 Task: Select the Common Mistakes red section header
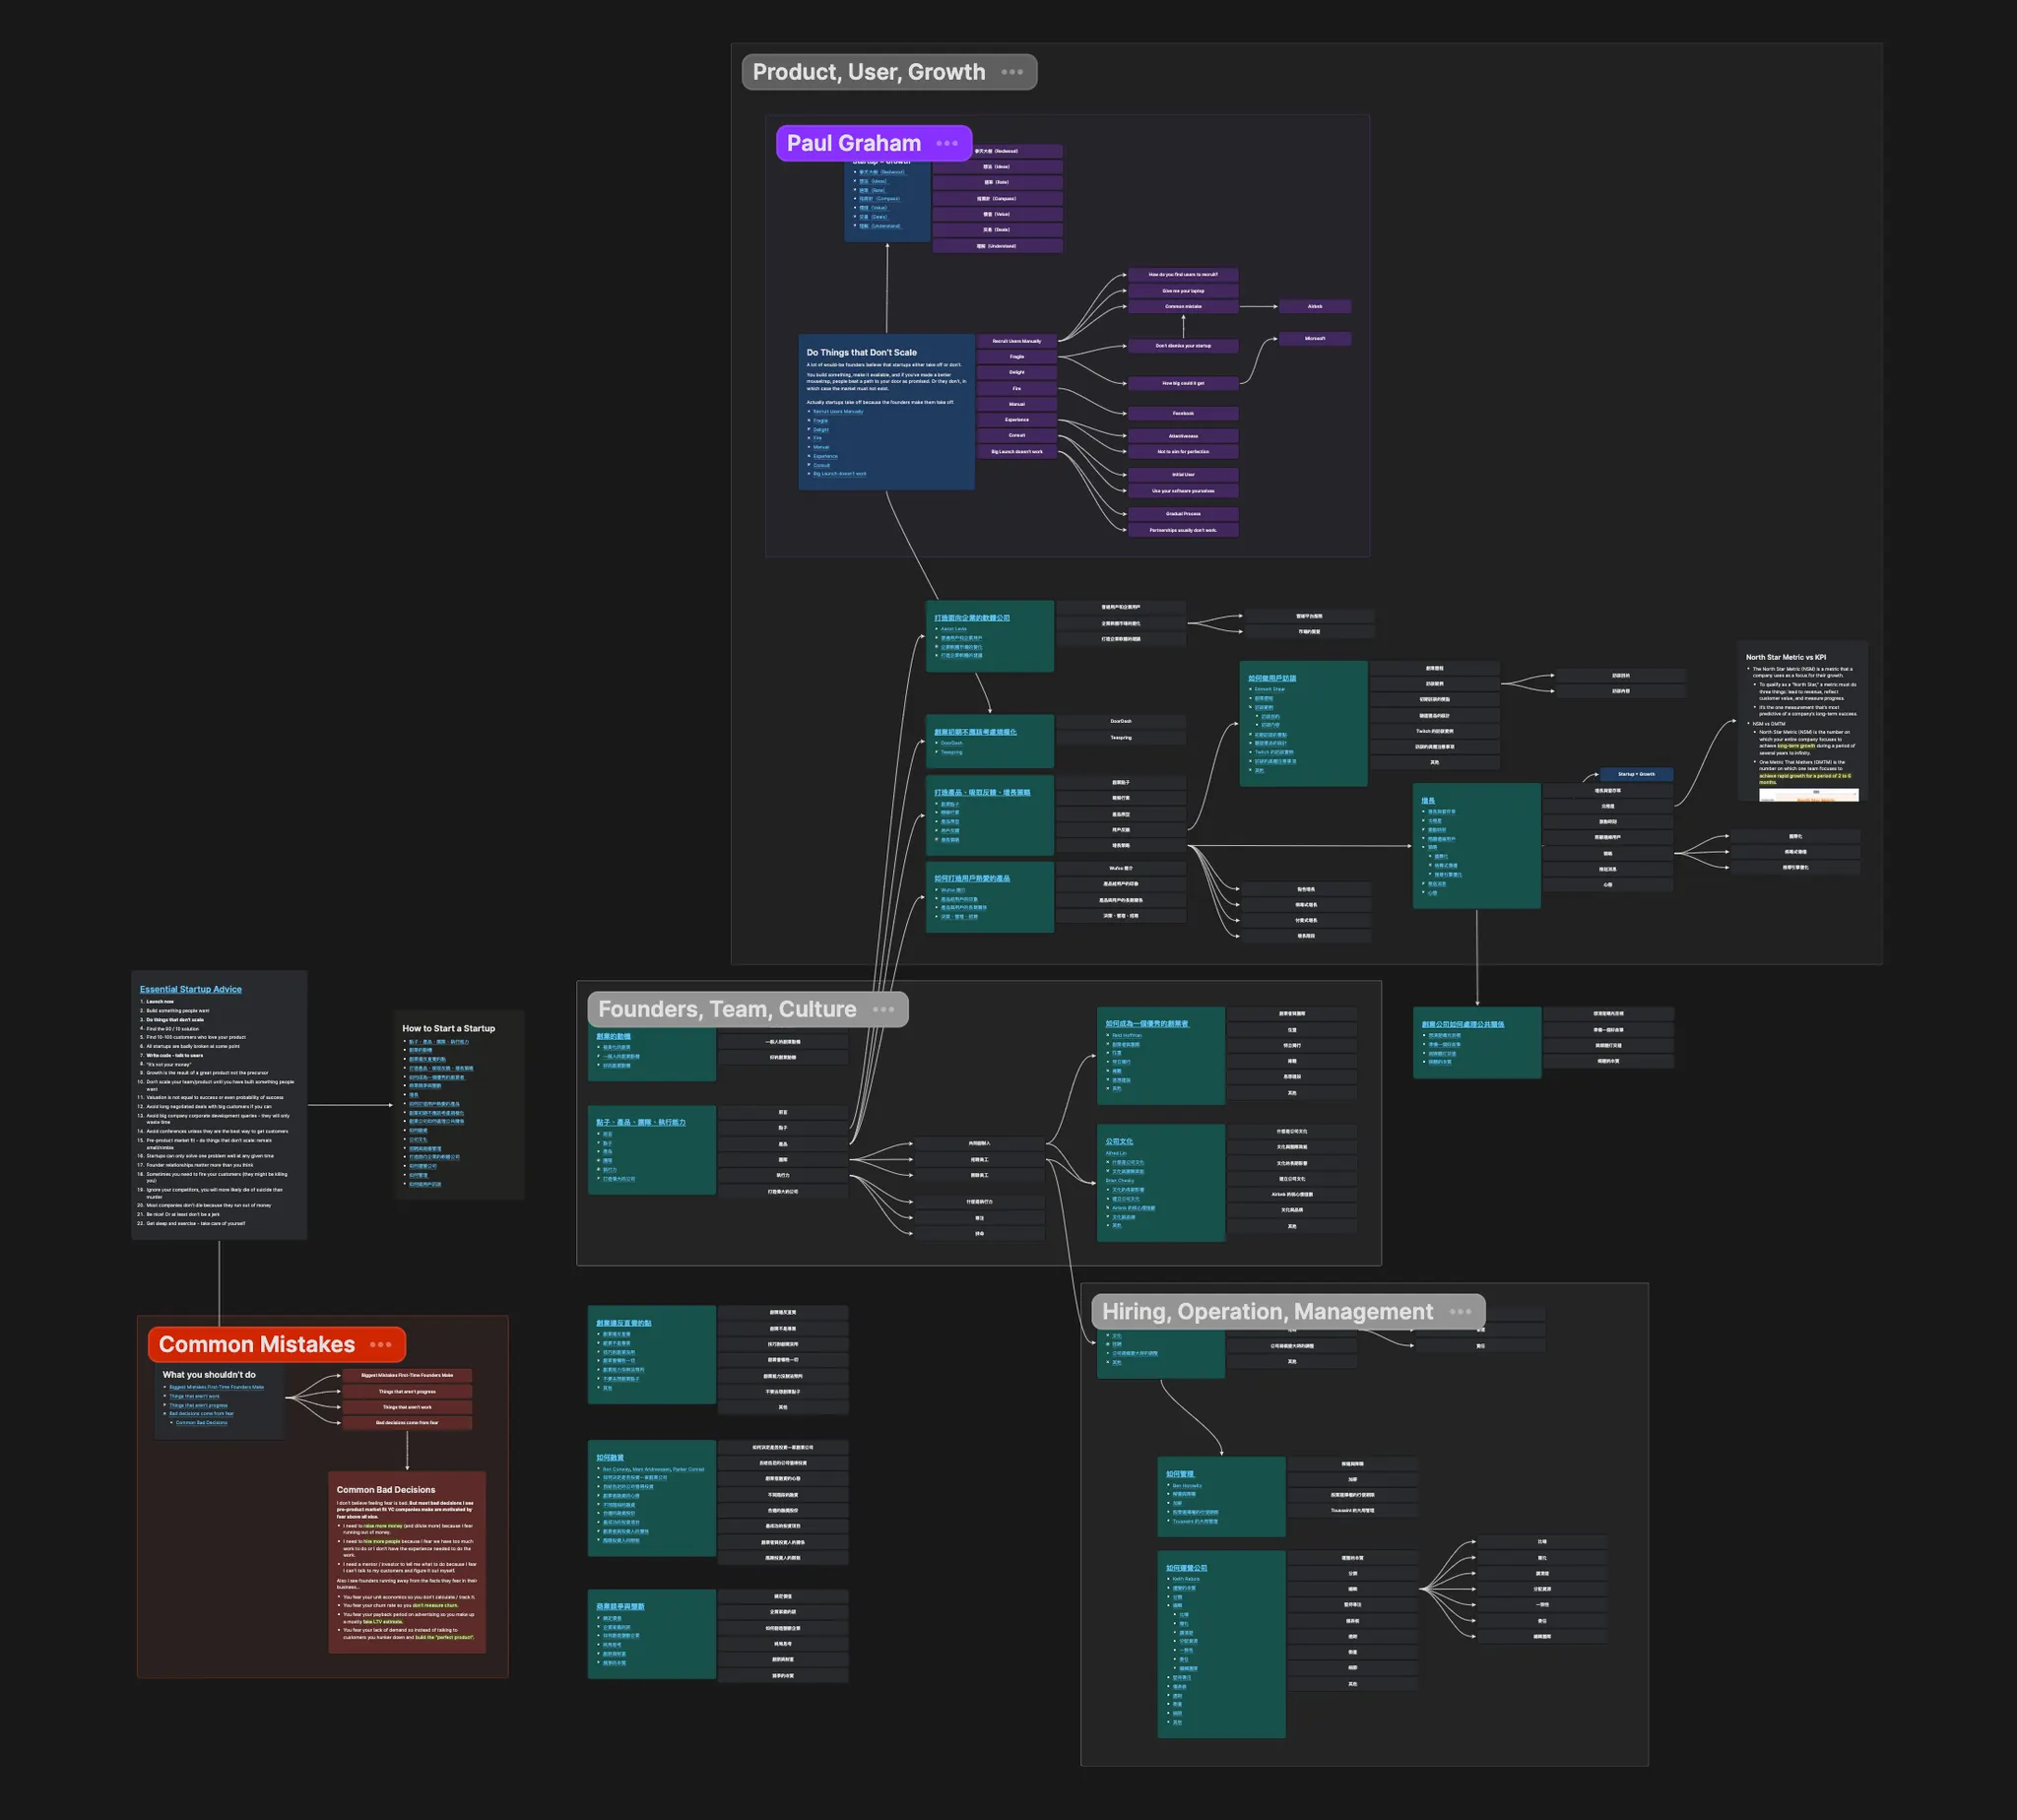pos(257,1345)
